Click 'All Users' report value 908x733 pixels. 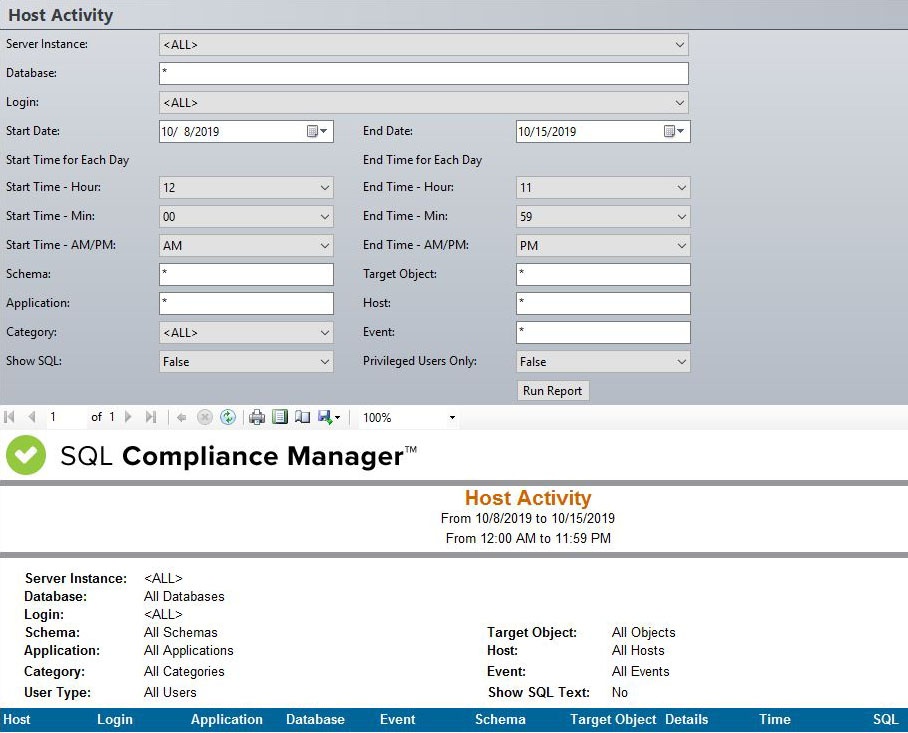point(170,692)
